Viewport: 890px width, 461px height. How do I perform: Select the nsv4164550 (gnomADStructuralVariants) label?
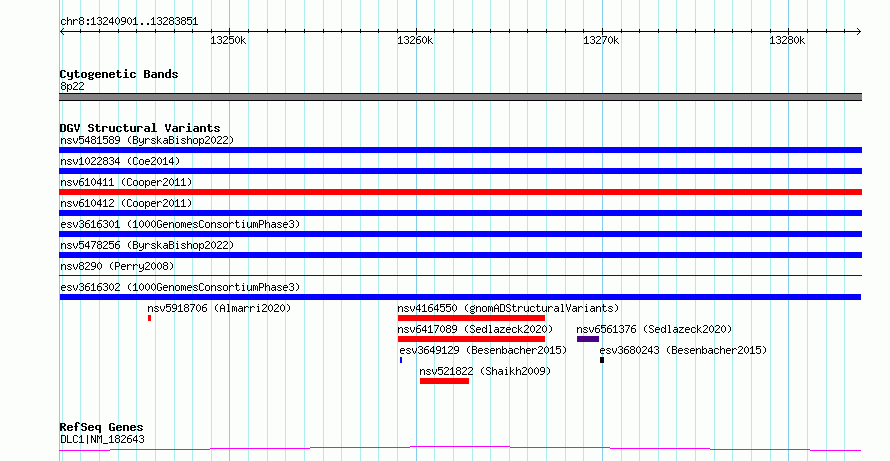(508, 308)
